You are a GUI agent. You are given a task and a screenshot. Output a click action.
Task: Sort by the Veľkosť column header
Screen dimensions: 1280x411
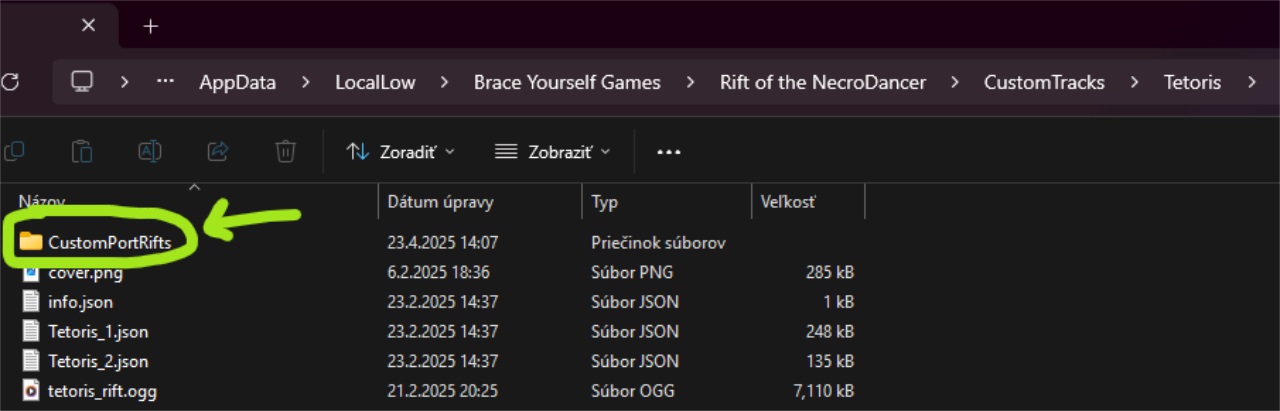[788, 202]
